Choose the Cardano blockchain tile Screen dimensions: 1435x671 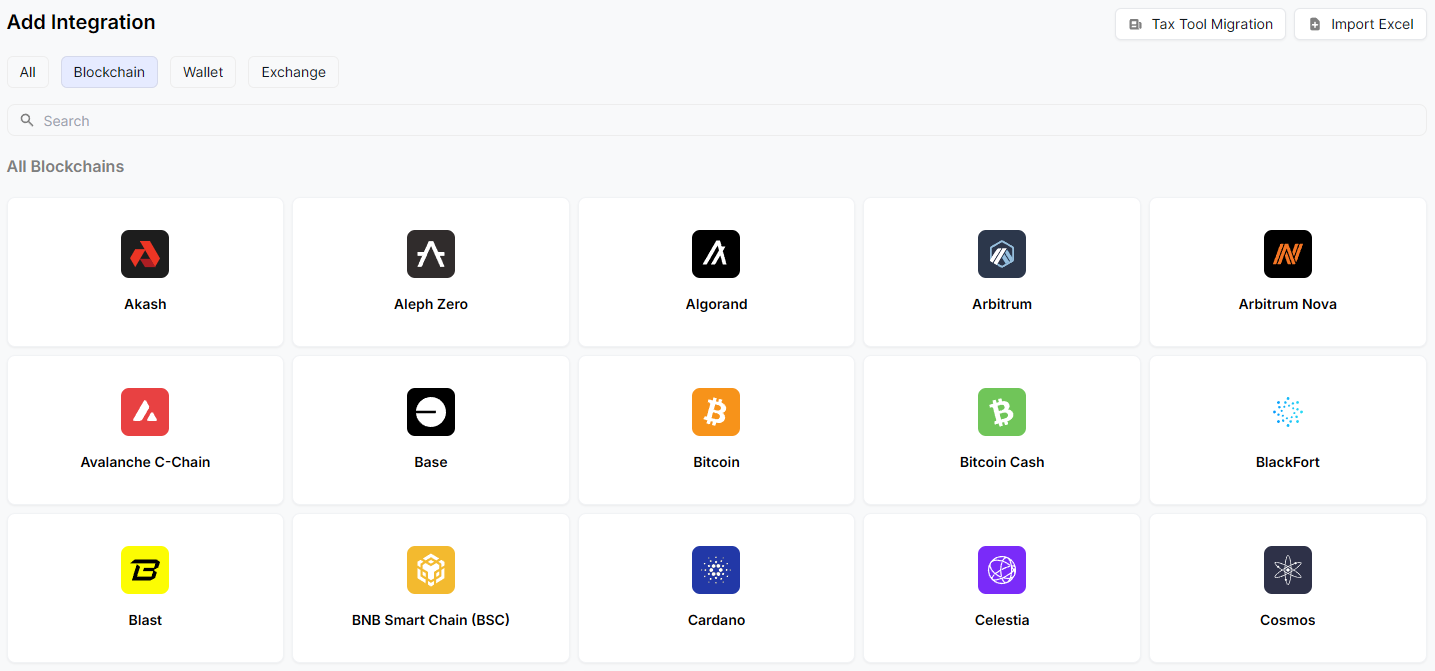tap(716, 588)
